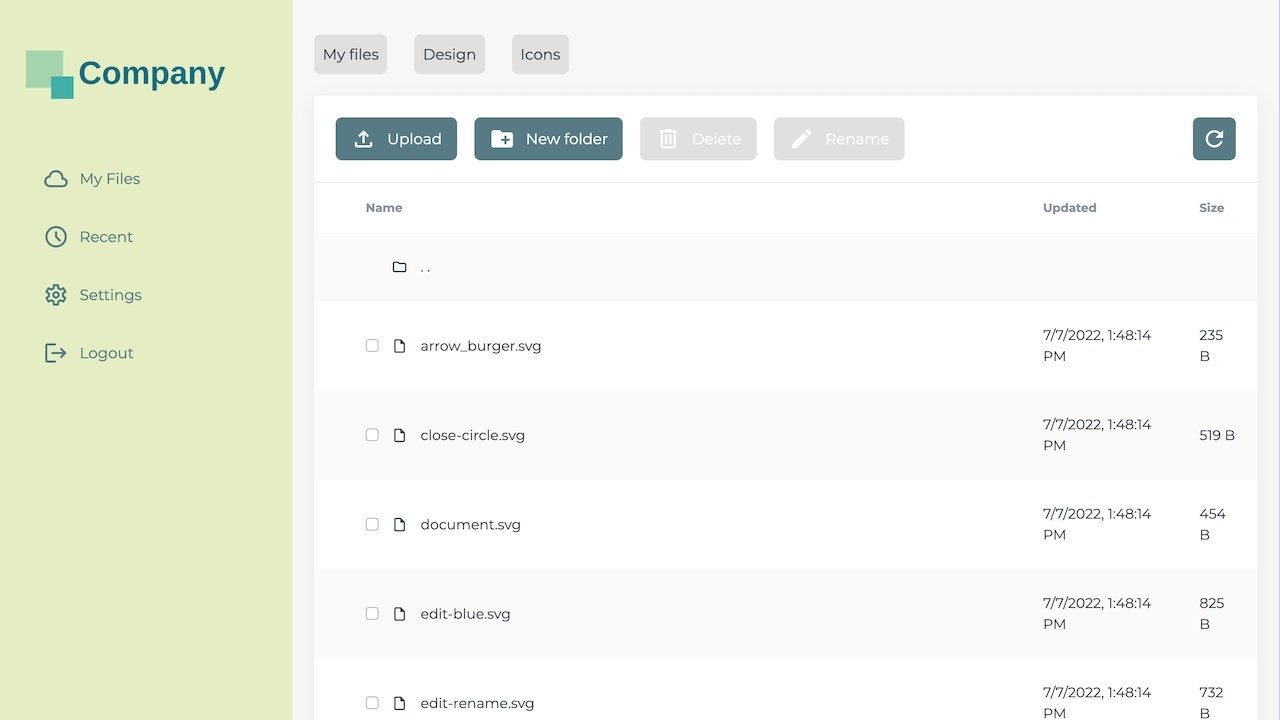Viewport: 1280px width, 720px height.
Task: Open the file edit-blue.svg
Action: pyautogui.click(x=466, y=614)
